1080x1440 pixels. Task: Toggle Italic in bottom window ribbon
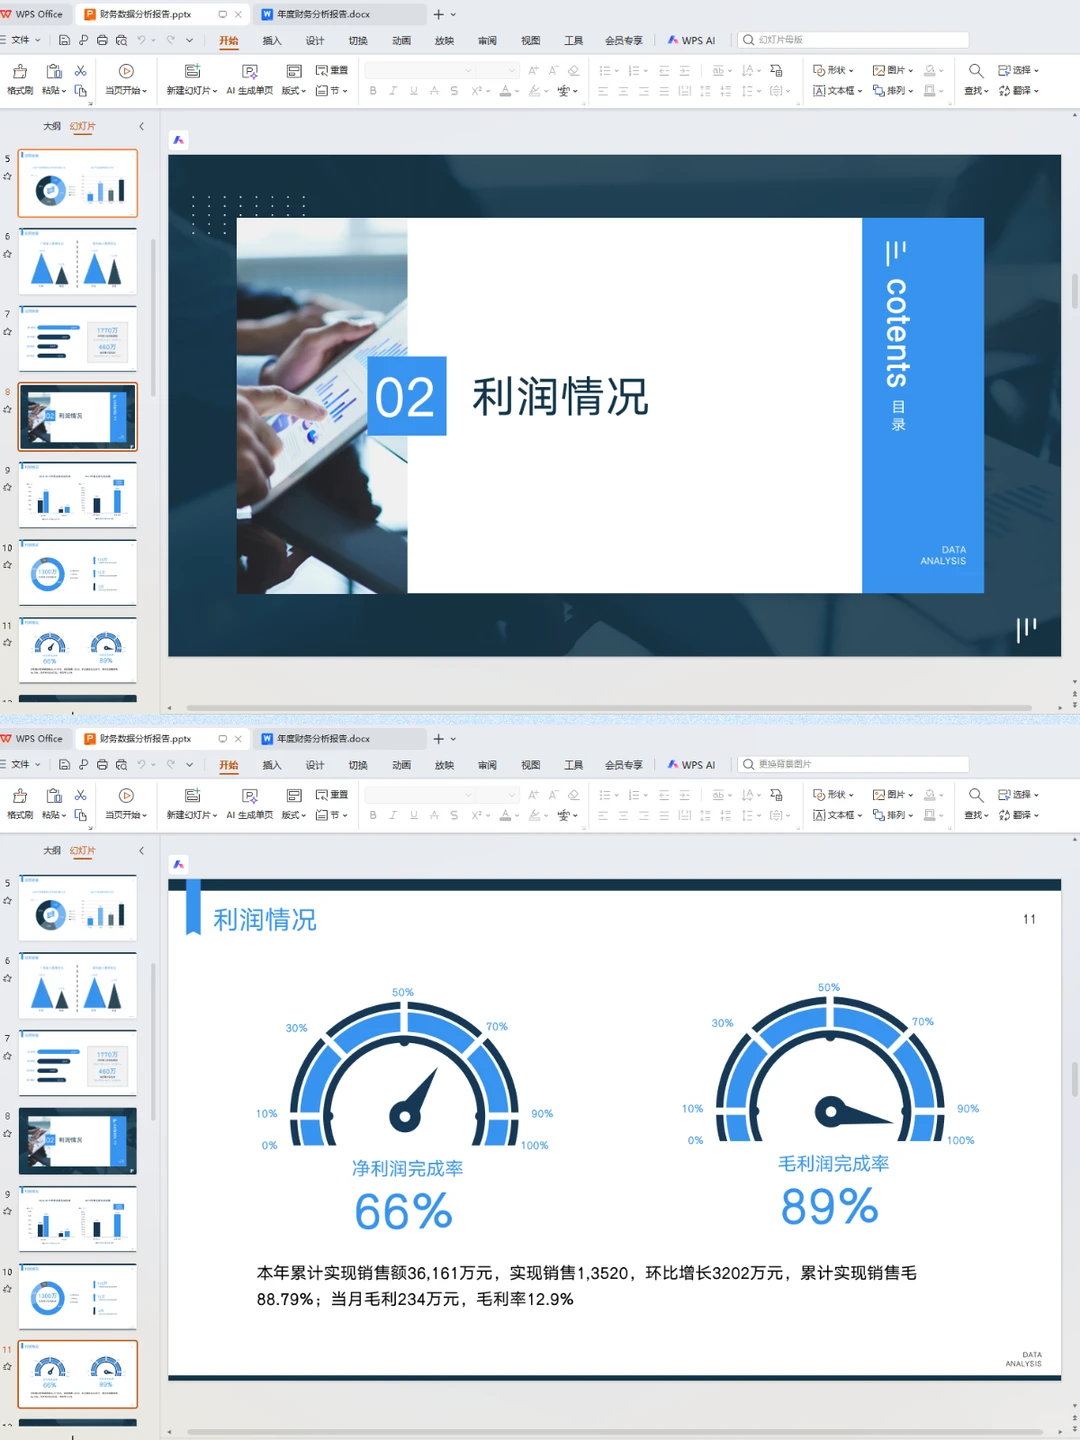[393, 815]
